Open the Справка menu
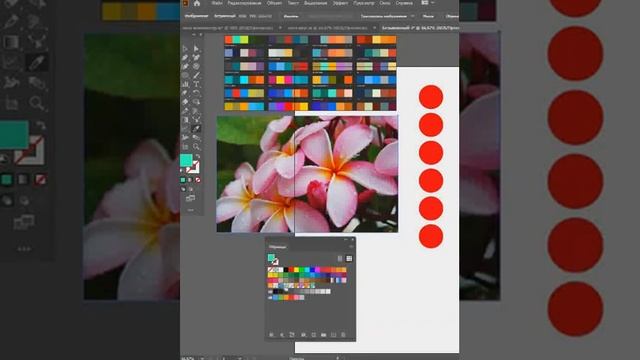 point(404,3)
